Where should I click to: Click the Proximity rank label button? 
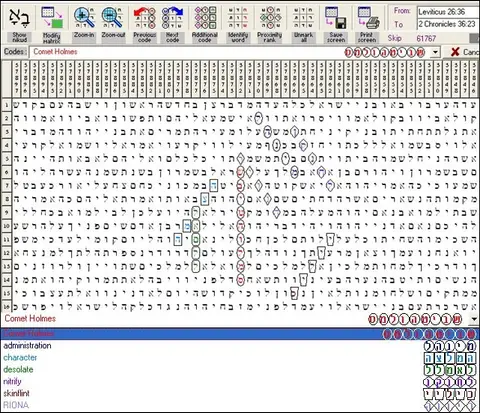point(270,37)
